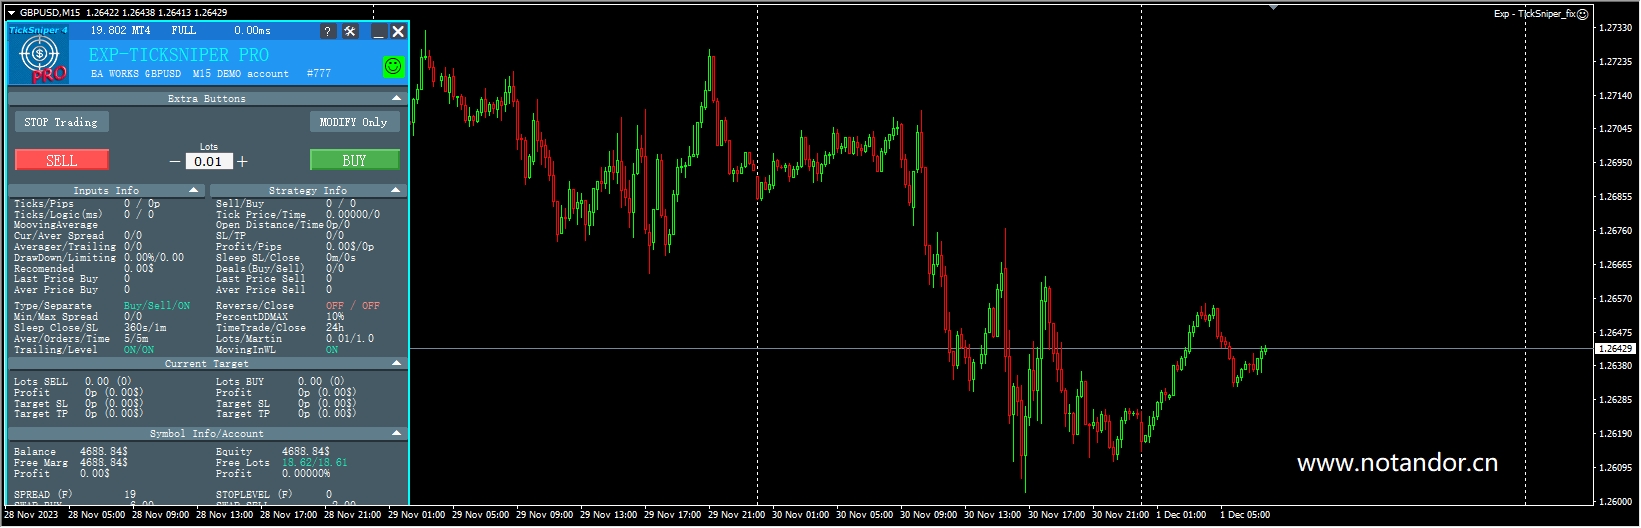The width and height of the screenshot is (1641, 528).
Task: Click the green smiley face status icon
Action: pyautogui.click(x=393, y=66)
